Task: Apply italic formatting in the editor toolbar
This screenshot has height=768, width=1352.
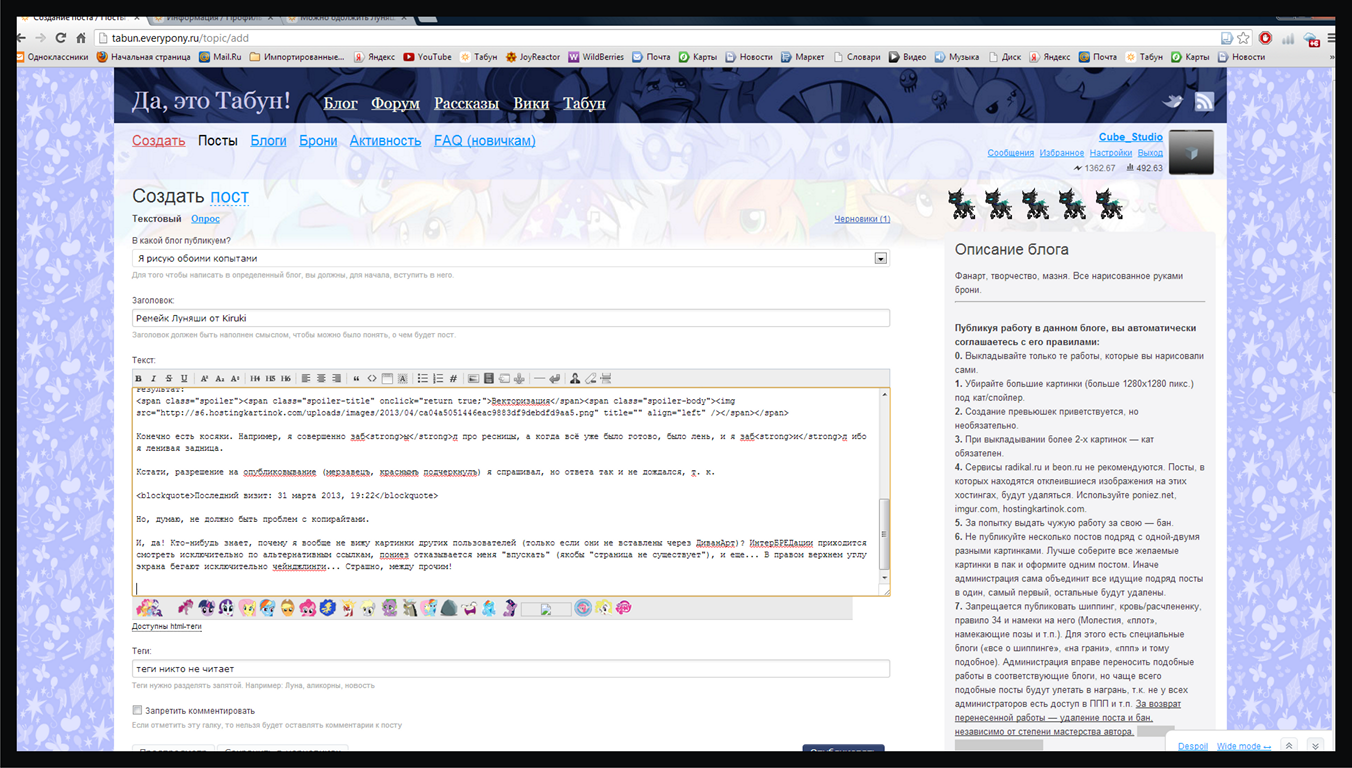Action: pyautogui.click(x=153, y=378)
